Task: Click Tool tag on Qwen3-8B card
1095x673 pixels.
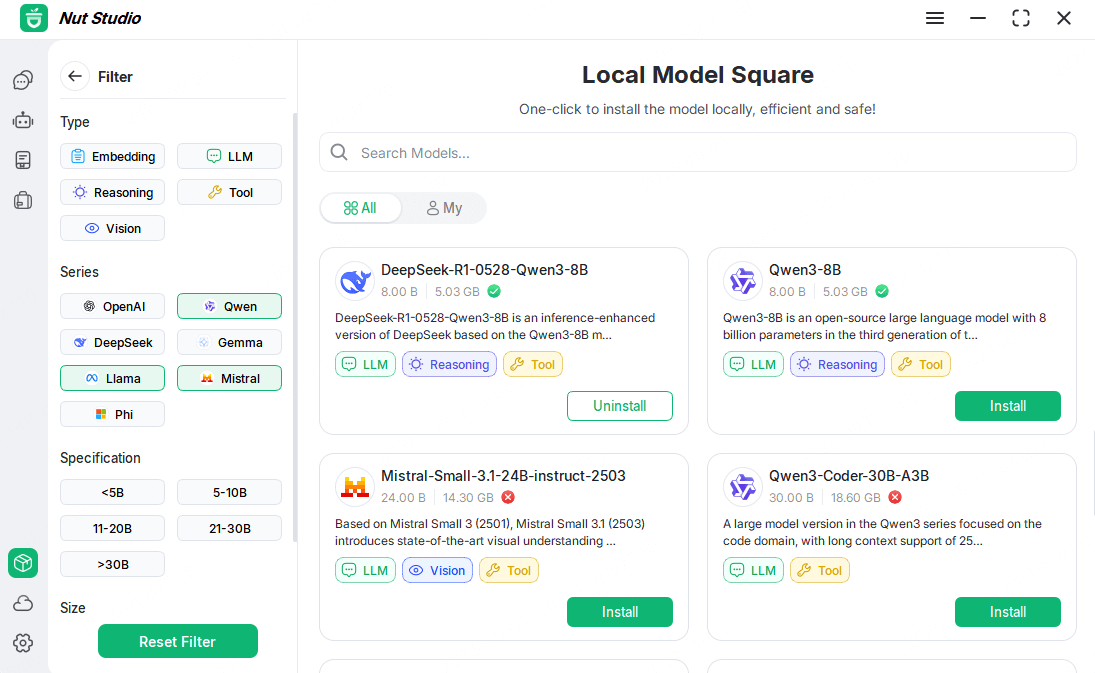Action: (920, 364)
